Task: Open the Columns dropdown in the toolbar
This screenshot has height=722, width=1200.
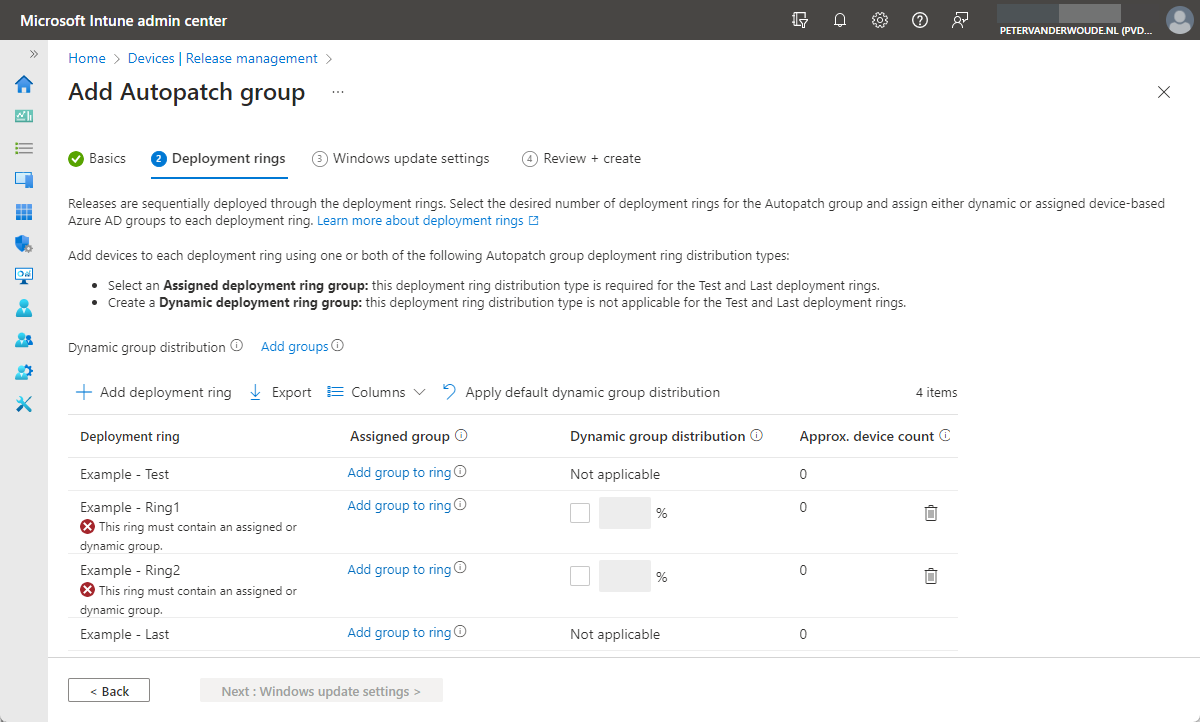Action: 376,391
